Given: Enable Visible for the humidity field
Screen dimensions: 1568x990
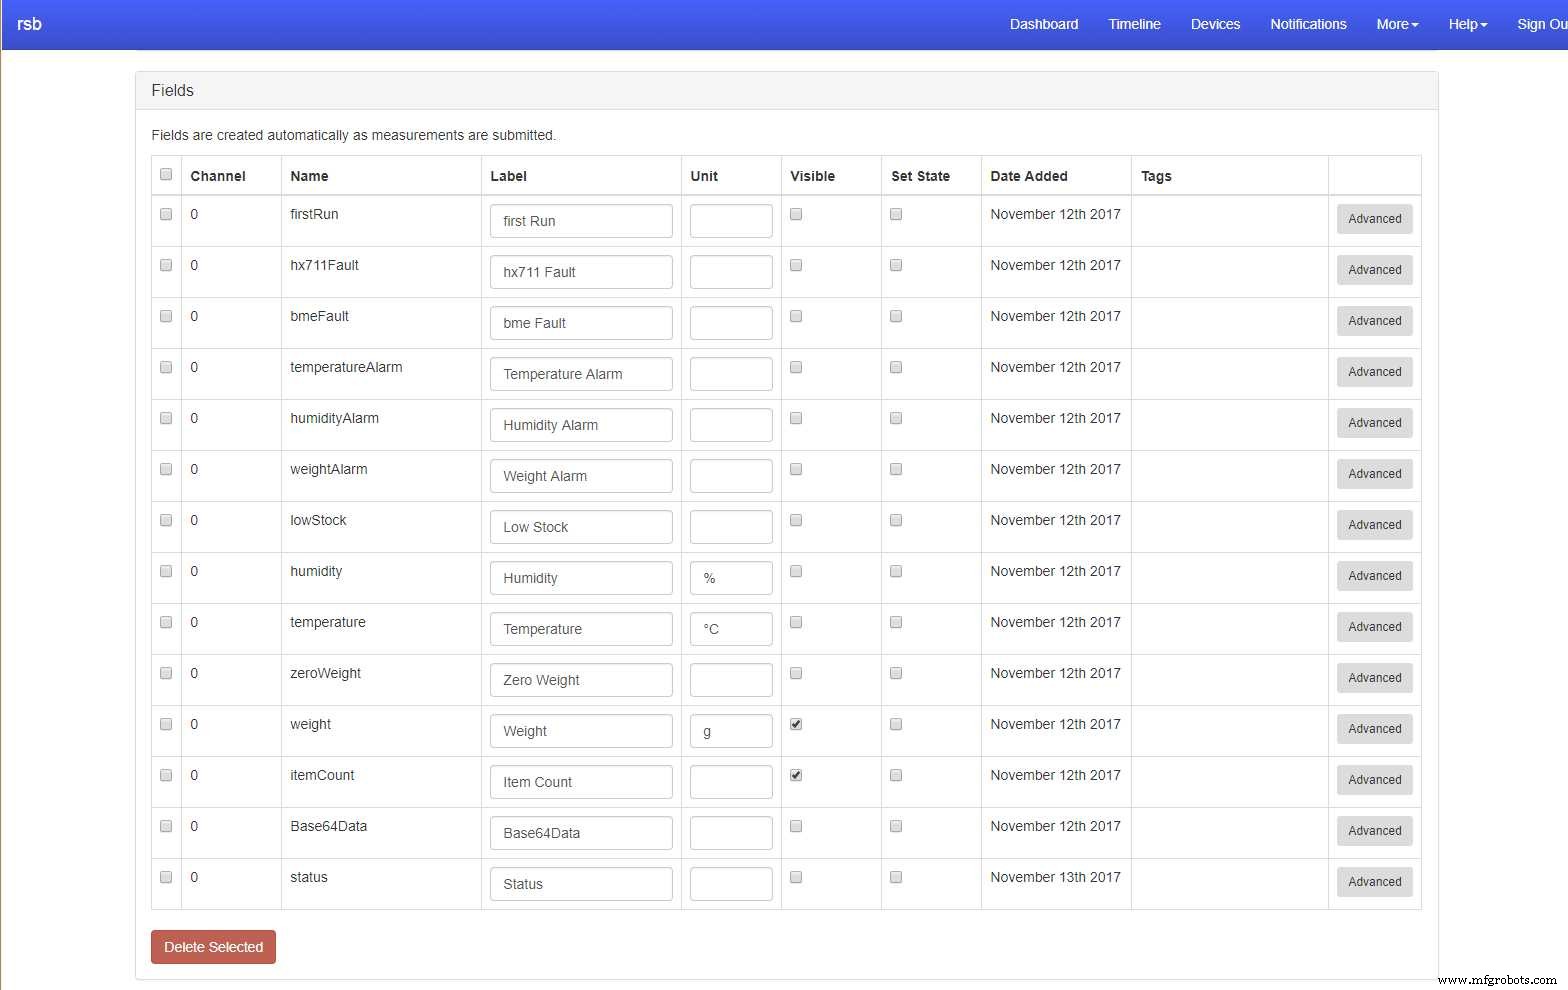Looking at the screenshot, I should click(x=796, y=571).
